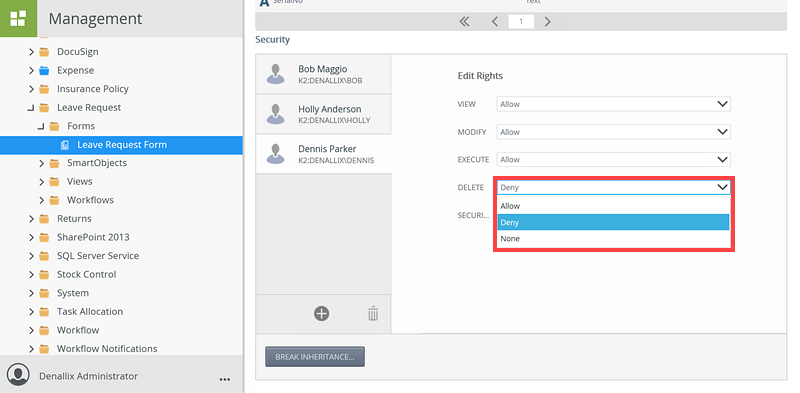Click the blue Expense folder icon
The width and height of the screenshot is (800, 393).
point(44,70)
